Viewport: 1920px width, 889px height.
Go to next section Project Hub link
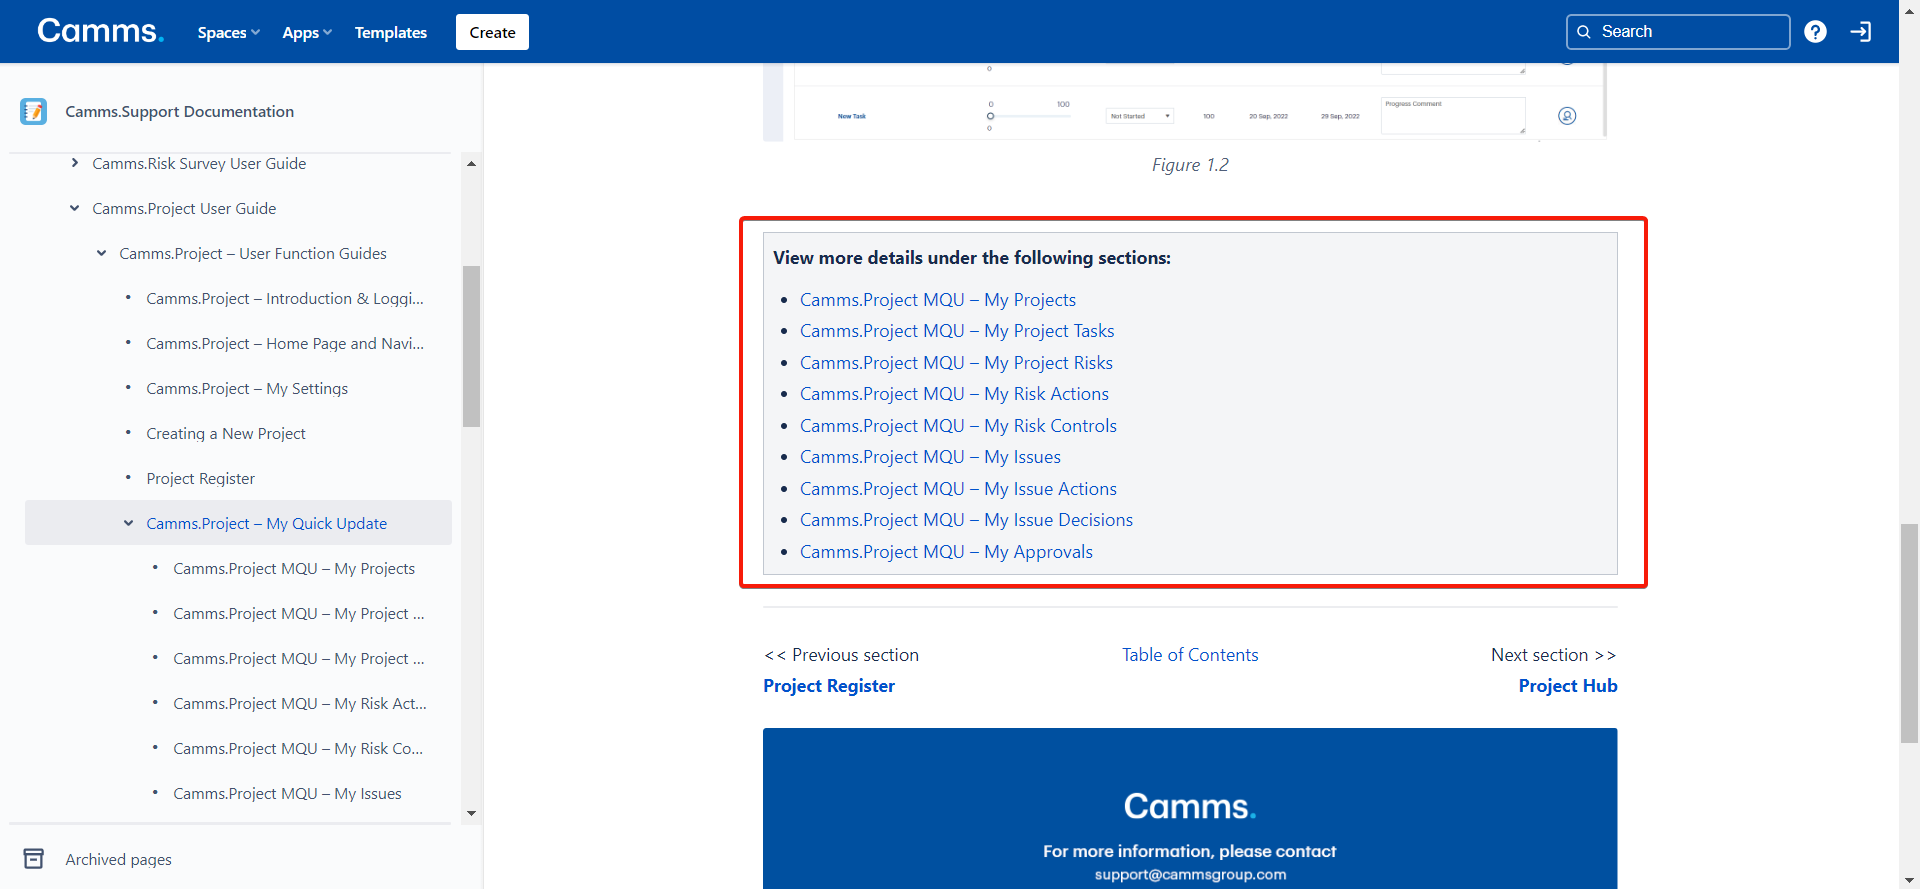pyautogui.click(x=1567, y=686)
